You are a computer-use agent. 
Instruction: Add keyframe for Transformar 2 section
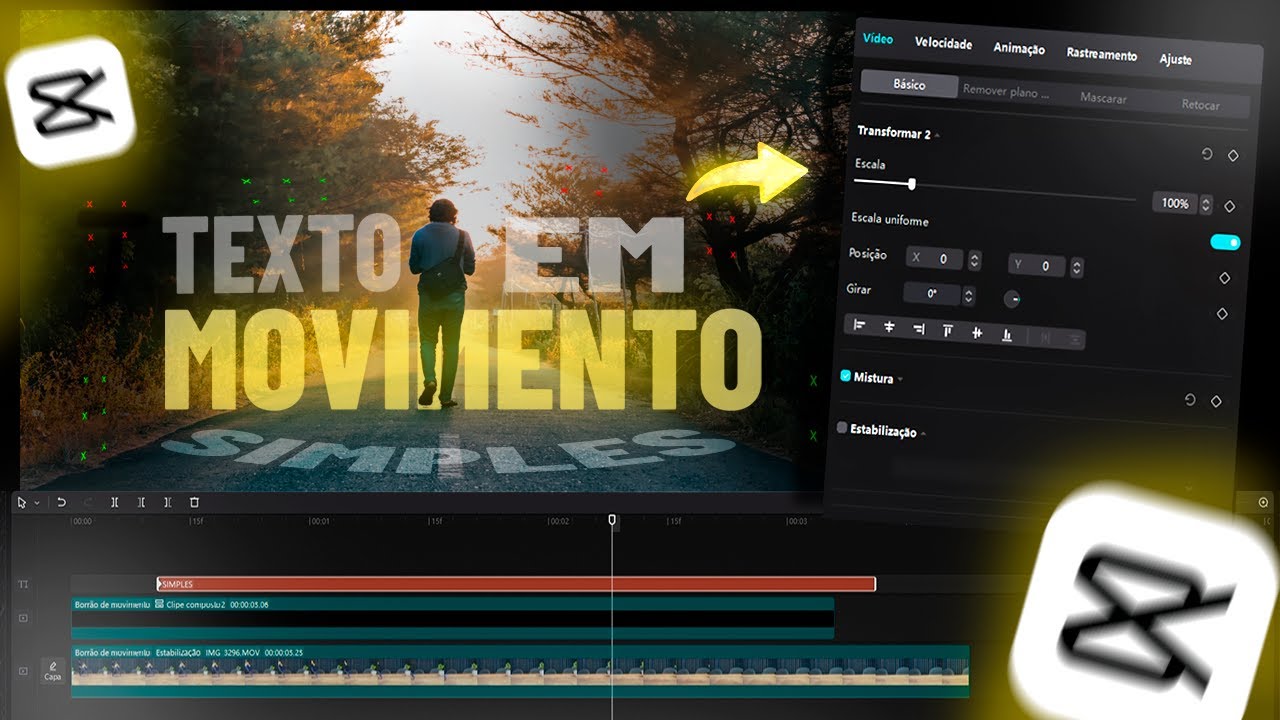(x=1233, y=156)
